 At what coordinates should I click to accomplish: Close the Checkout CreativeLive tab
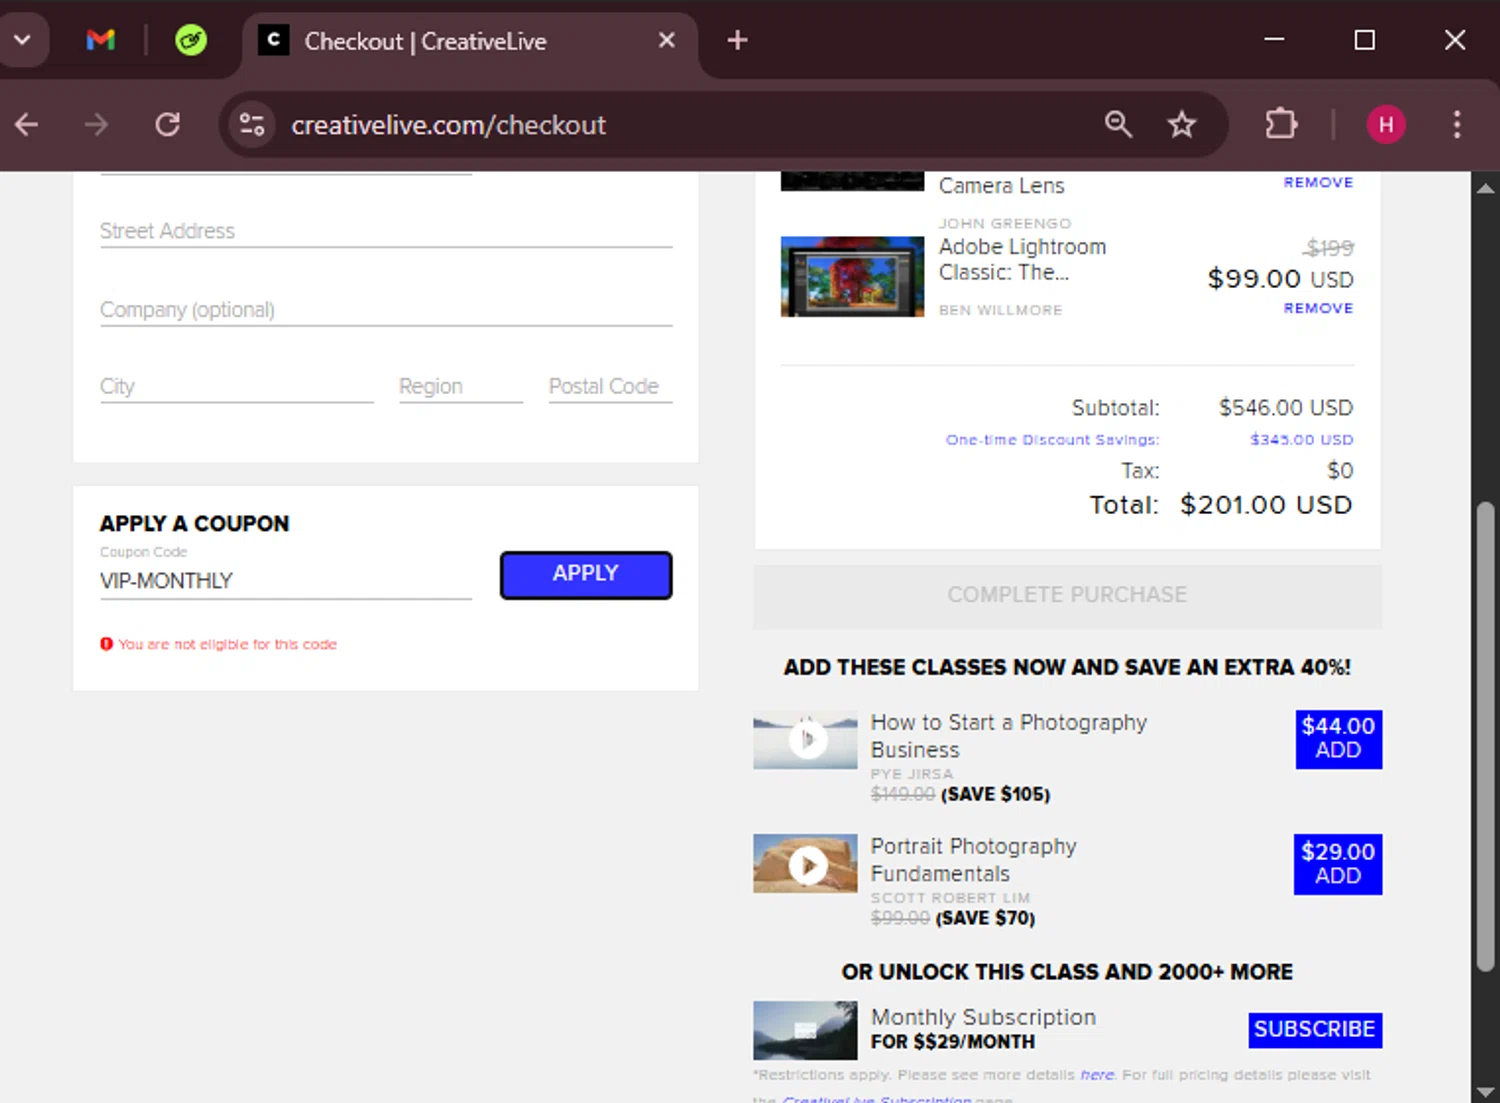pos(666,40)
